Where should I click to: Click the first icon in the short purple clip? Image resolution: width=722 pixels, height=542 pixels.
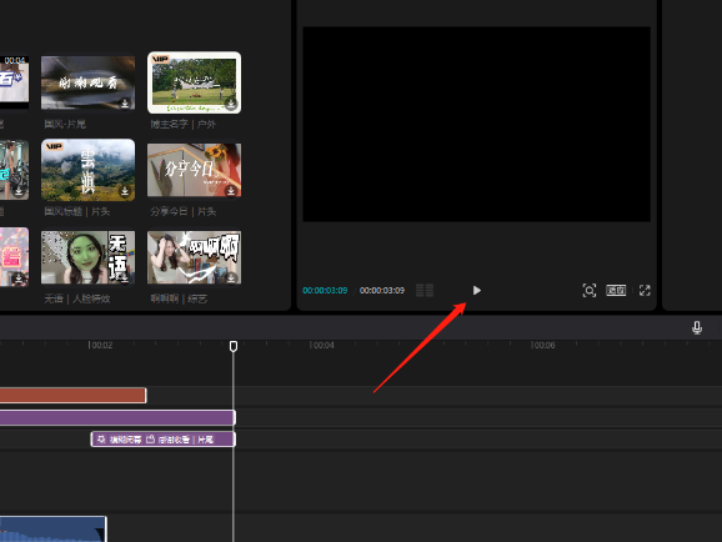[x=101, y=439]
